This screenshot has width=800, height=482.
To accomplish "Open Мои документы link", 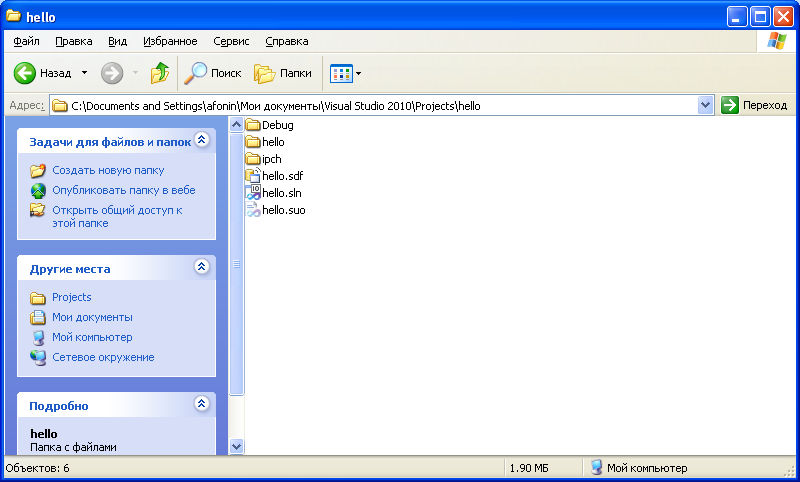I will pyautogui.click(x=92, y=317).
